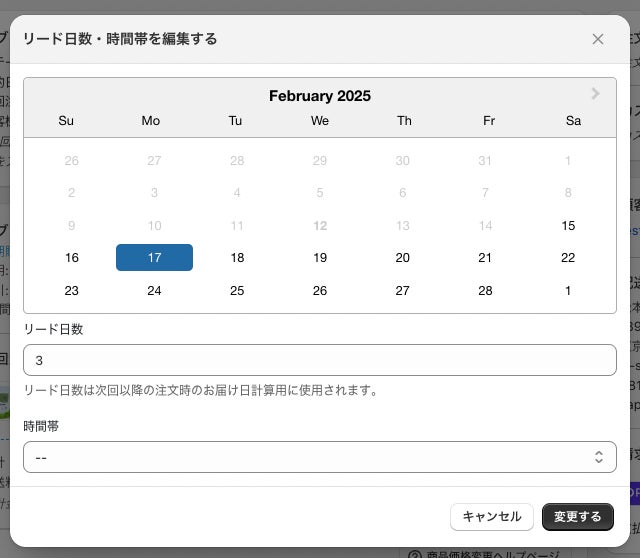Pick February 18 in the calendar
Screen dimensions: 640x558
coord(237,257)
